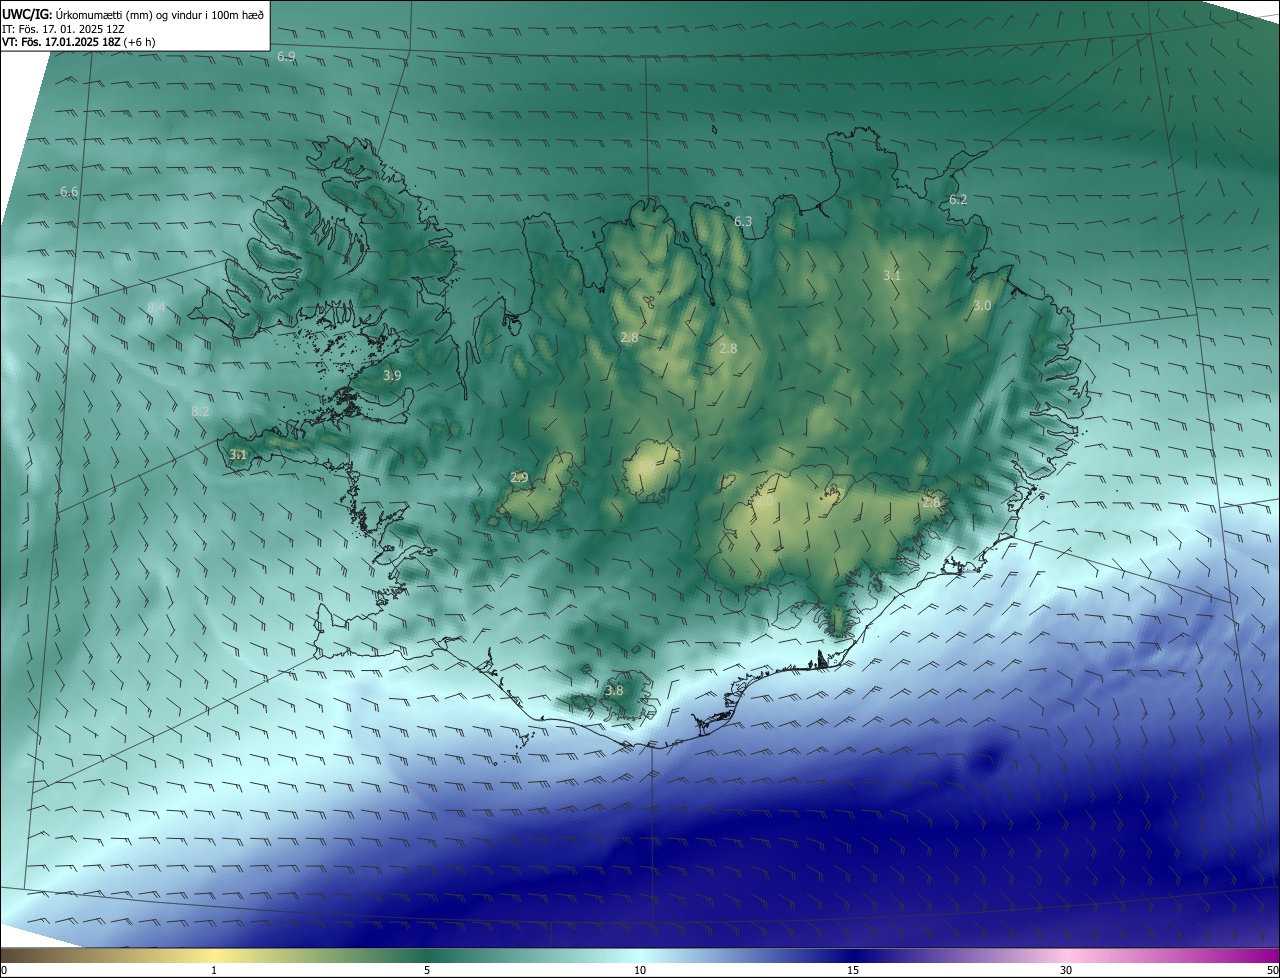This screenshot has height=978, width=1280.
Task: Click the 8.4 value label on the map
Action: (x=156, y=307)
